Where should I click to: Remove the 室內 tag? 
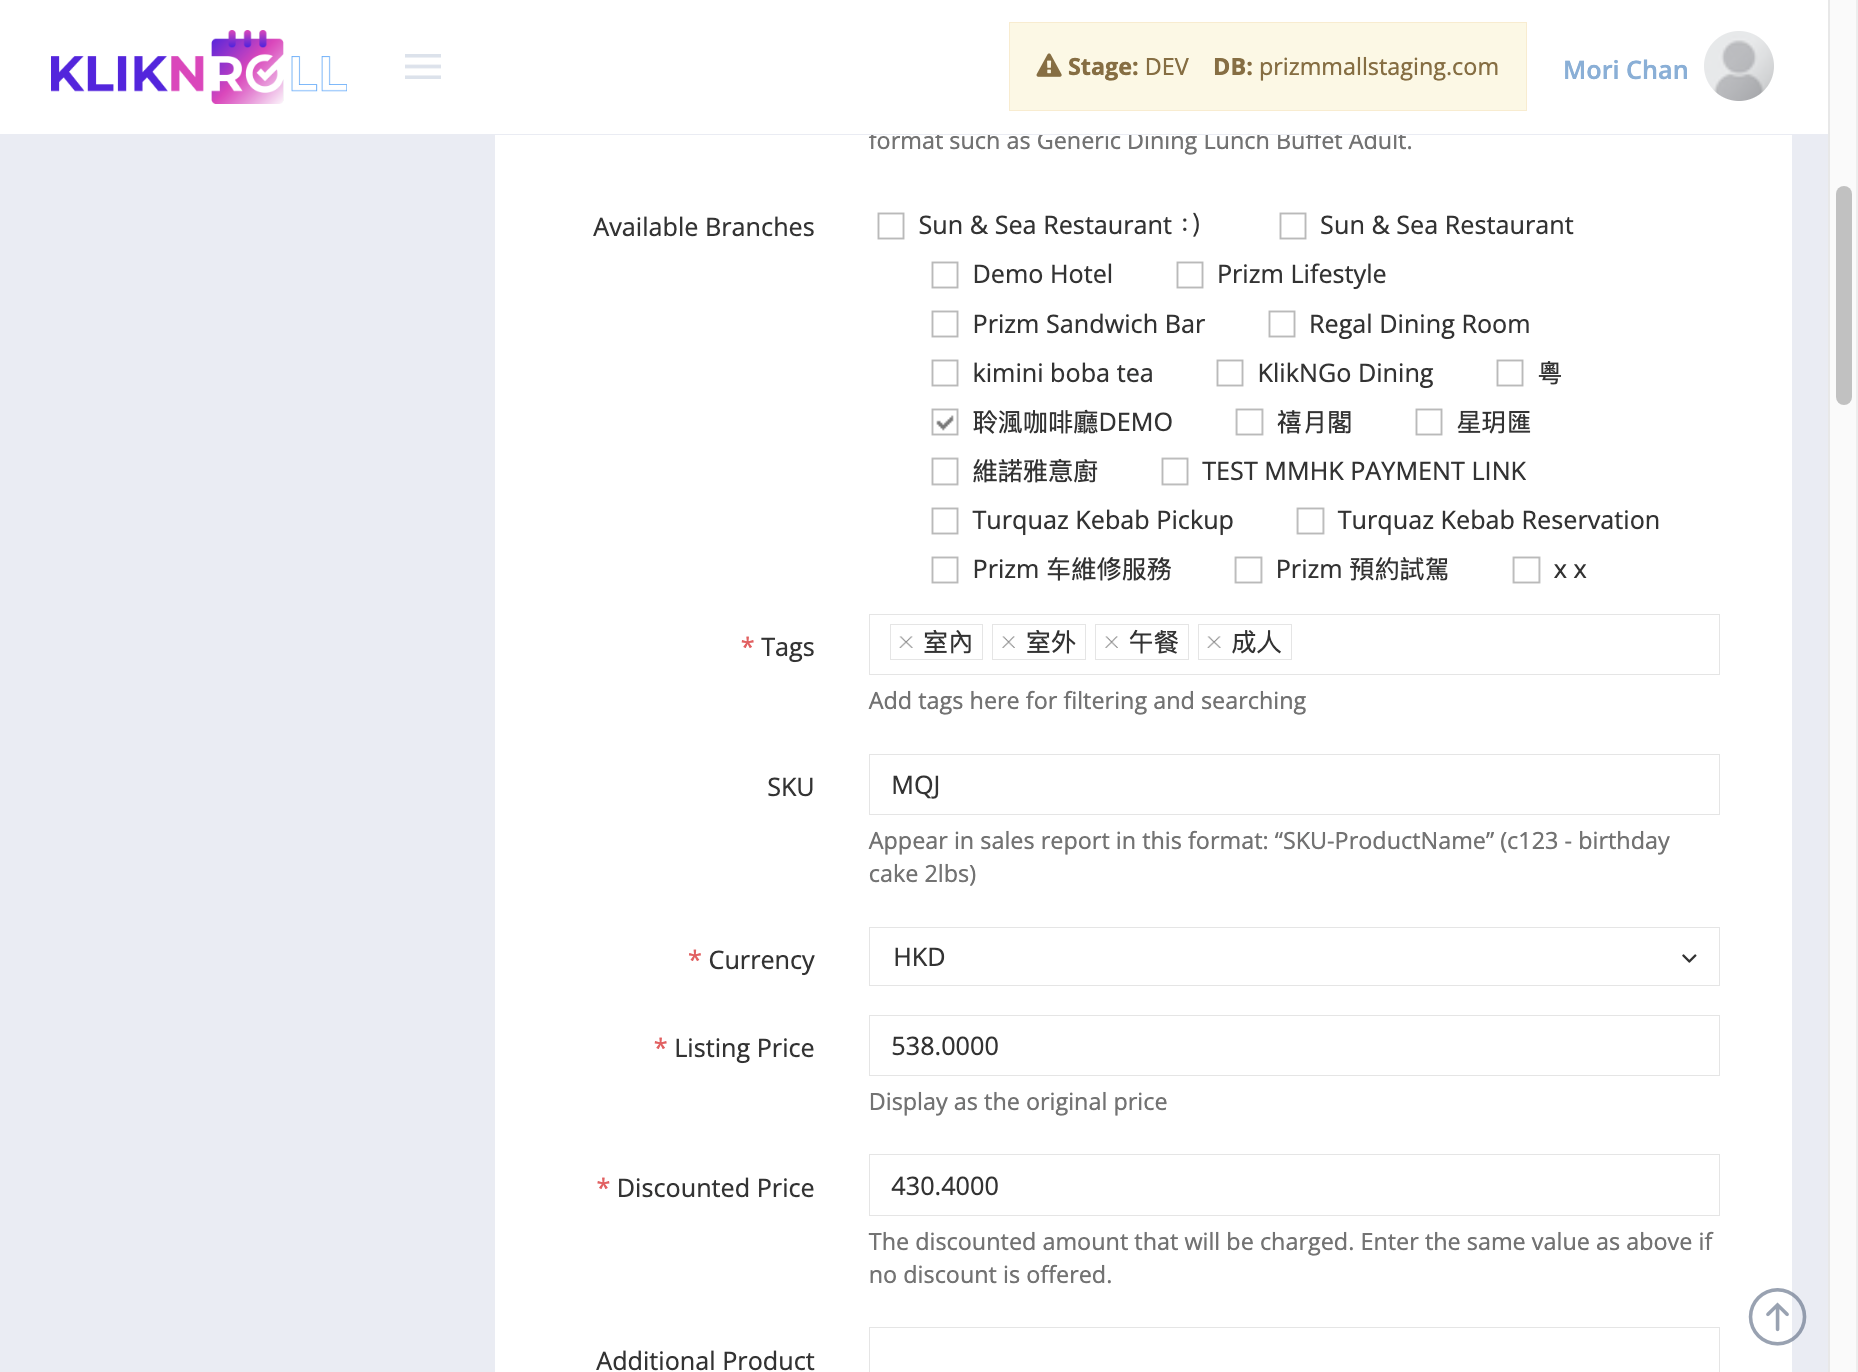coord(906,642)
